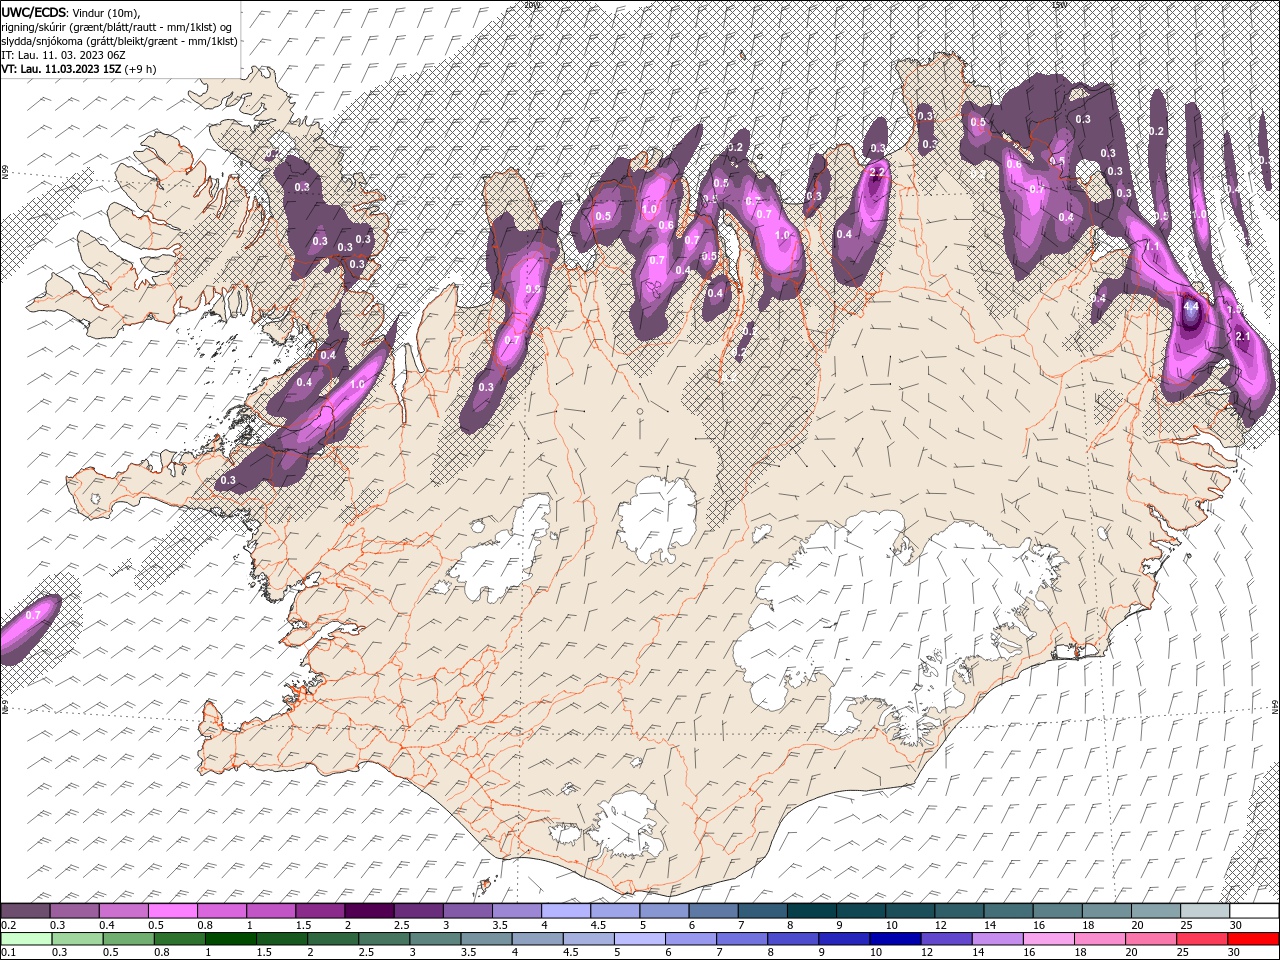Click the 20W longitude label at top edge
Viewport: 1280px width, 960px height.
click(x=531, y=5)
